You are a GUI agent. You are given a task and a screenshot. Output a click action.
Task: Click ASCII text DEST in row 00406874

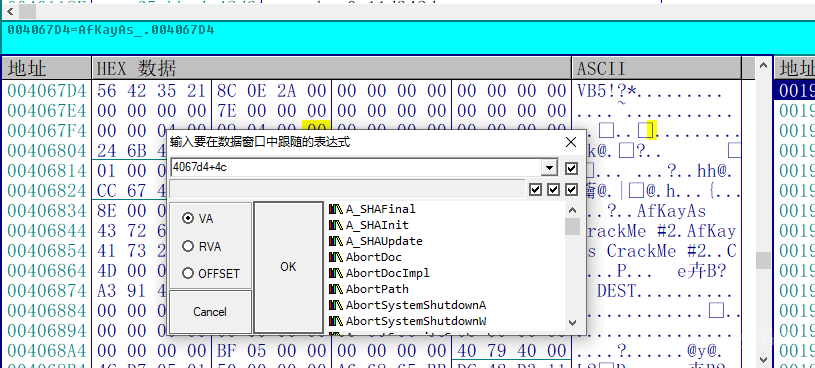[x=616, y=291]
